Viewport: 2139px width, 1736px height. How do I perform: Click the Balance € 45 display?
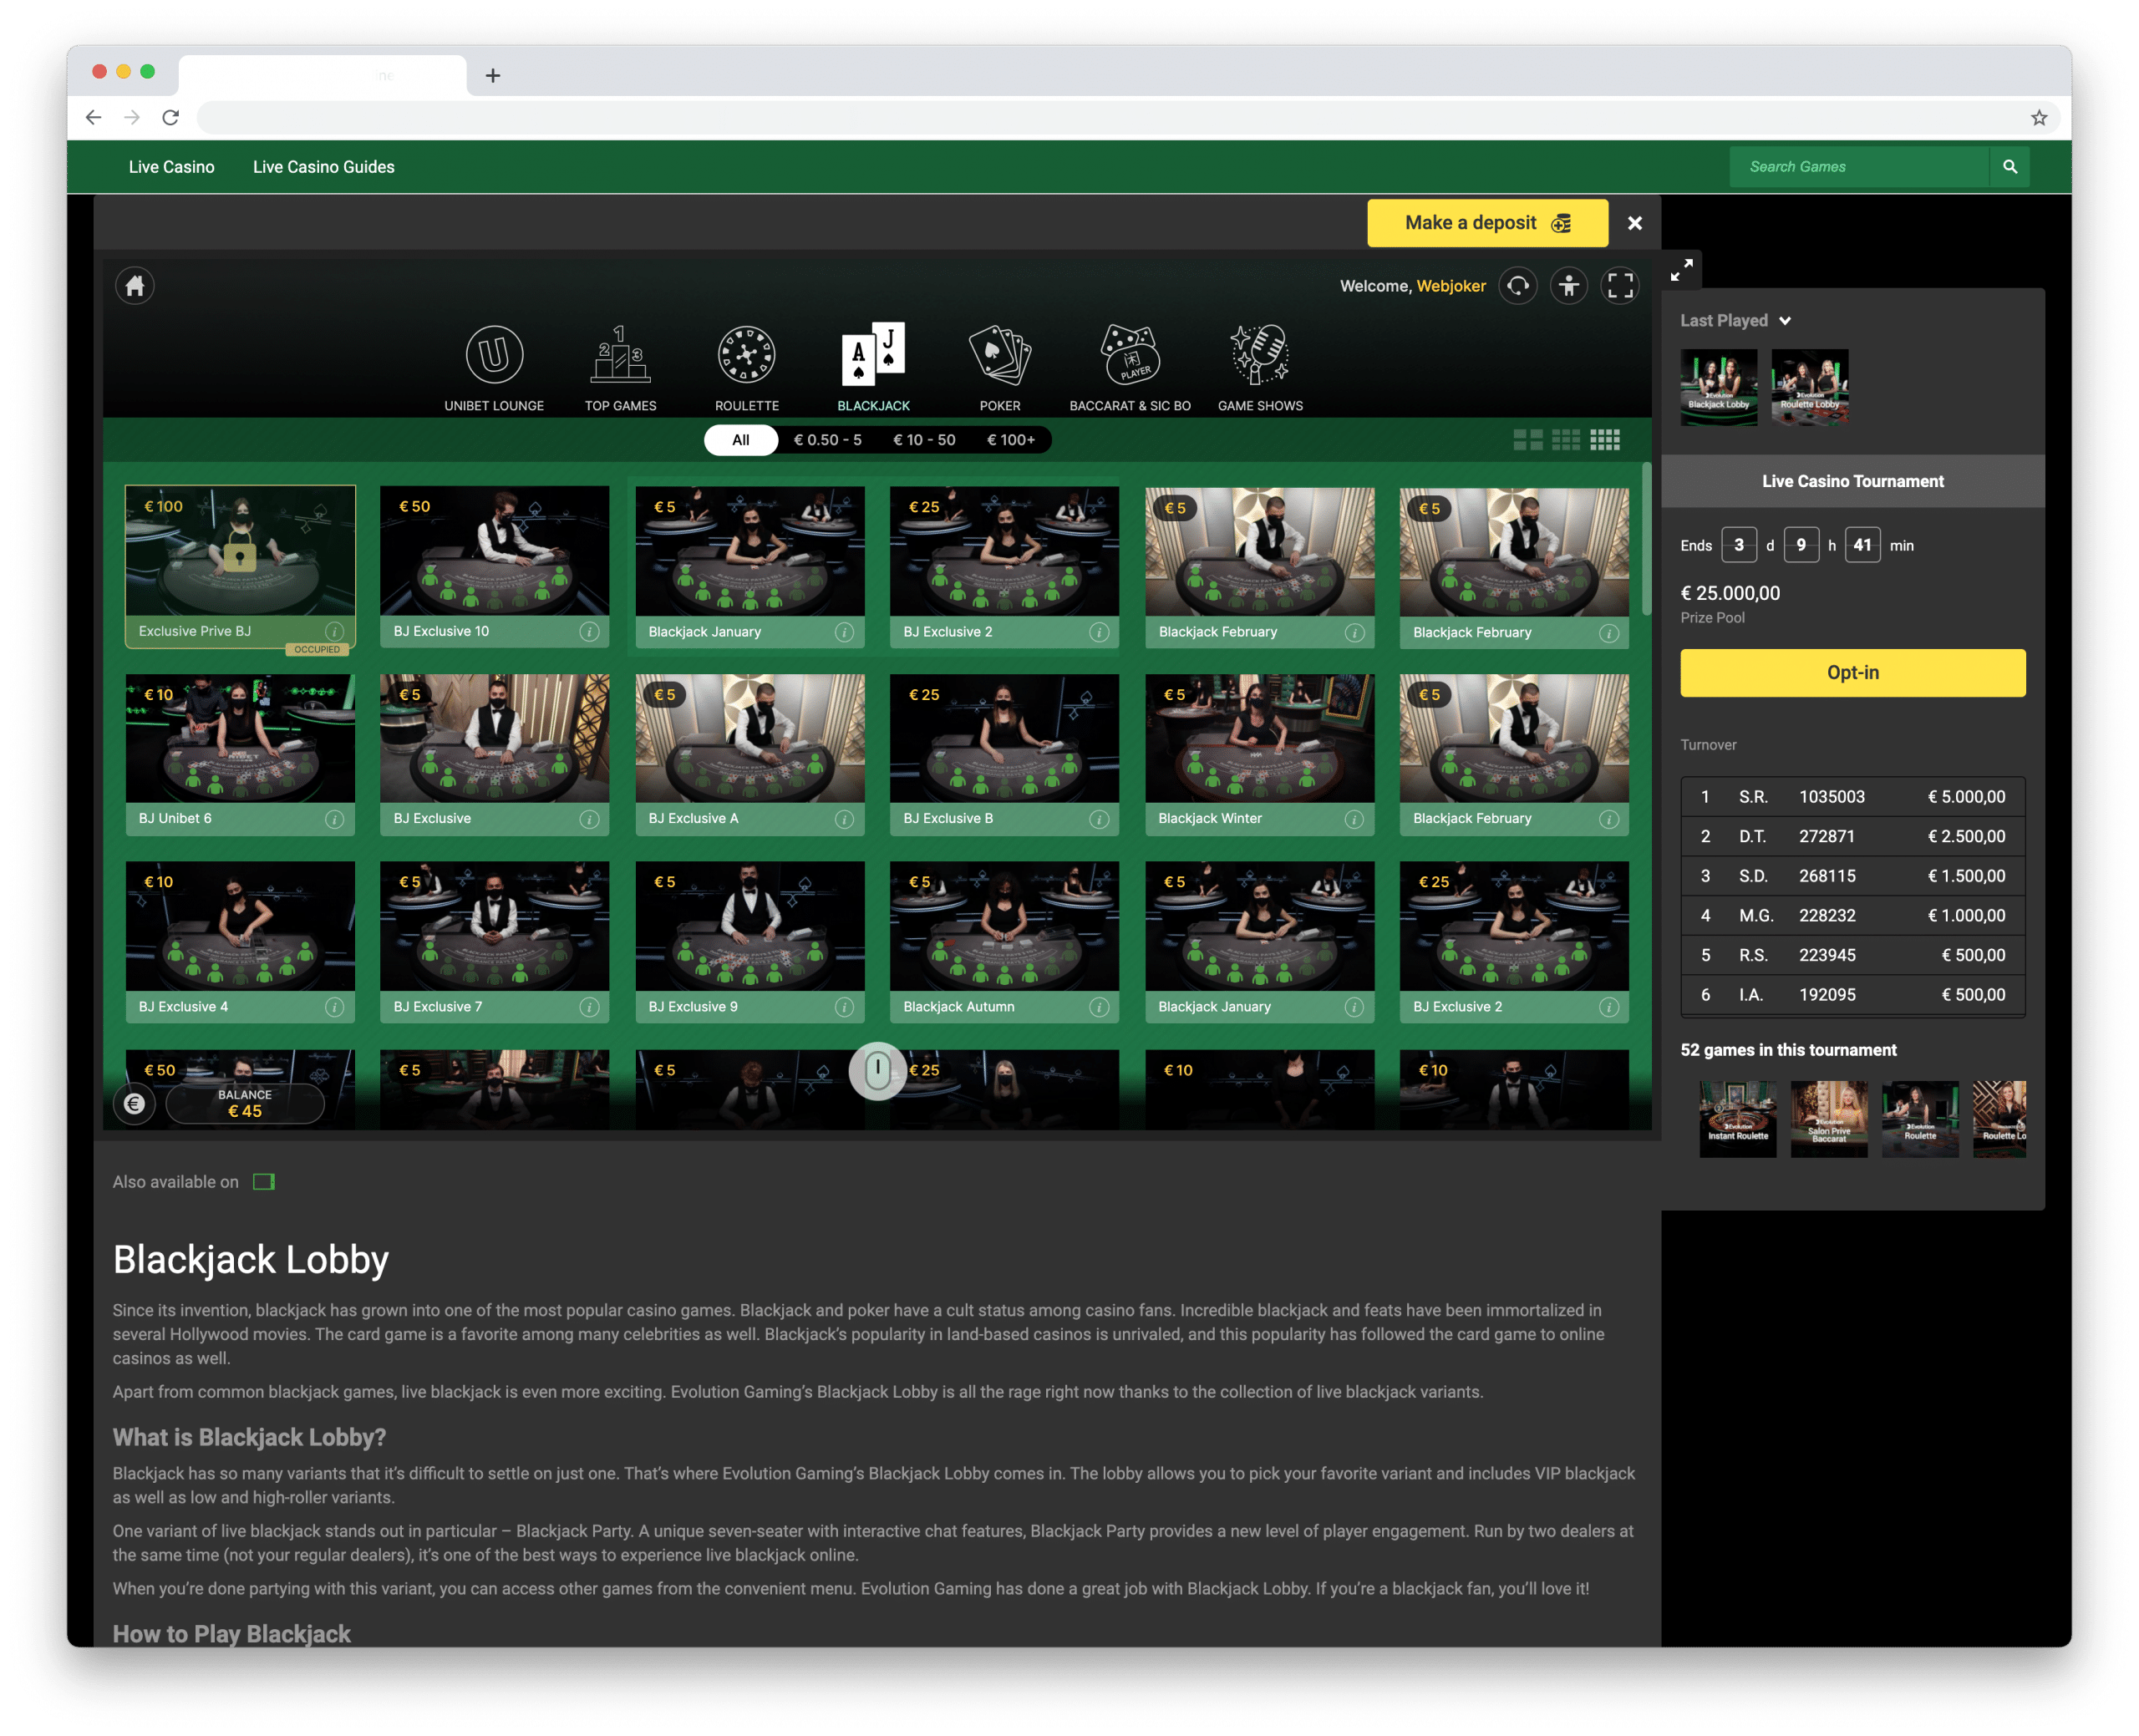tap(245, 1103)
